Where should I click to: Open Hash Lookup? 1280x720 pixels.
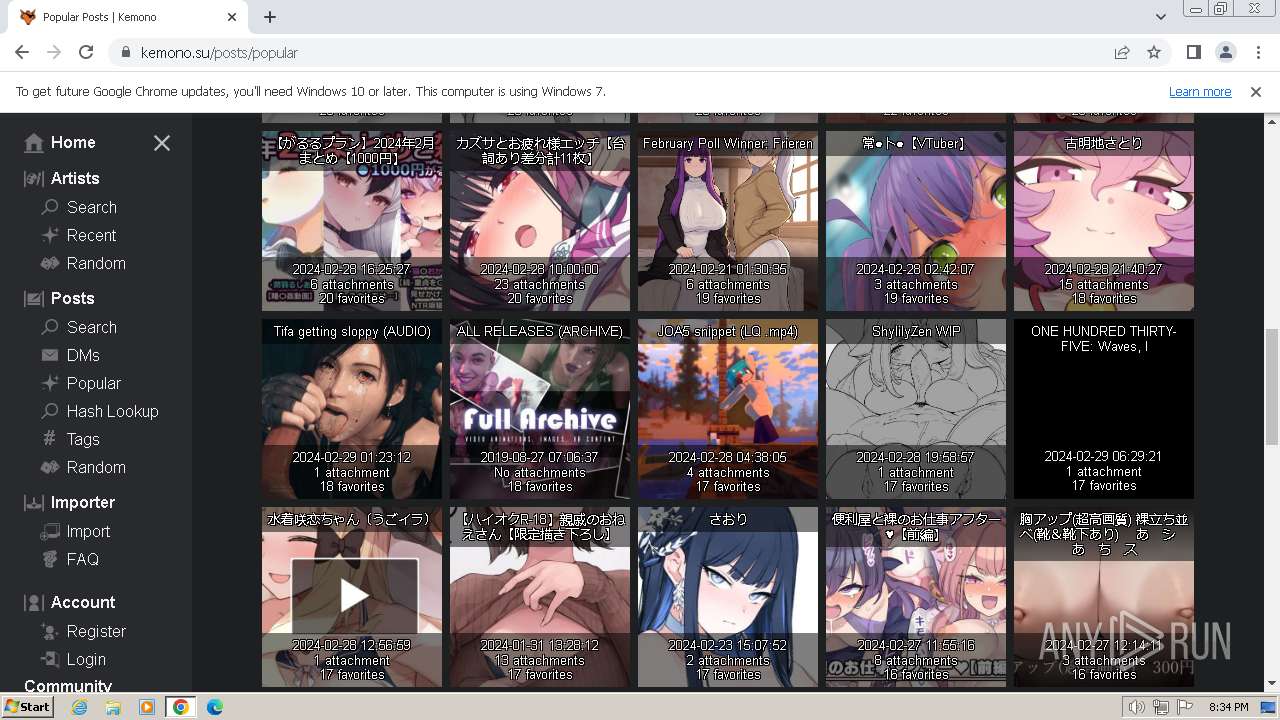(x=100, y=411)
